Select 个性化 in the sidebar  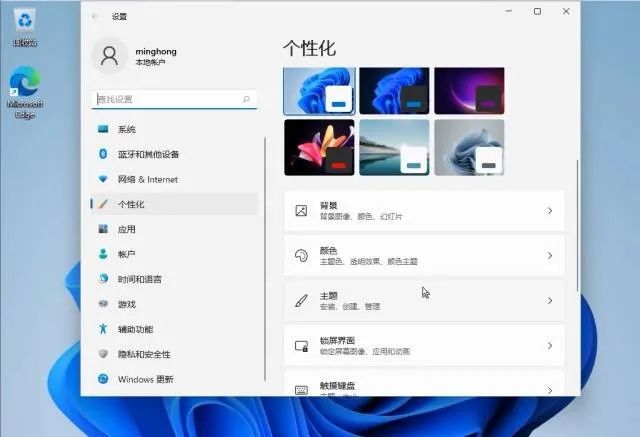175,204
